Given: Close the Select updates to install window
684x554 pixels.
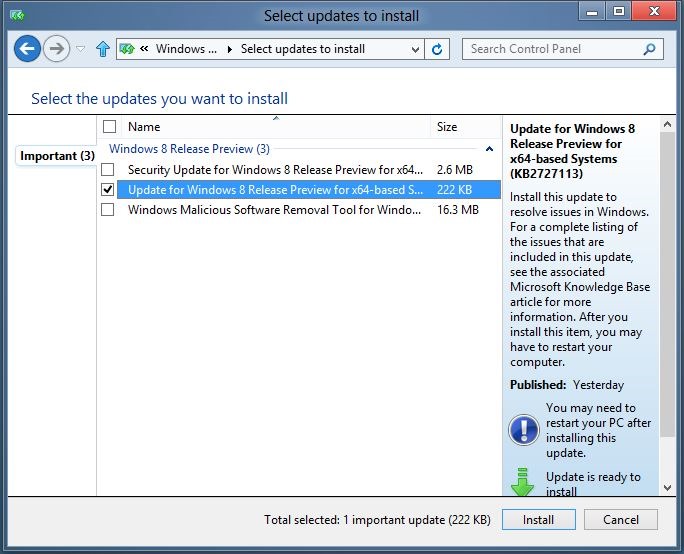Looking at the screenshot, I should pos(654,11).
